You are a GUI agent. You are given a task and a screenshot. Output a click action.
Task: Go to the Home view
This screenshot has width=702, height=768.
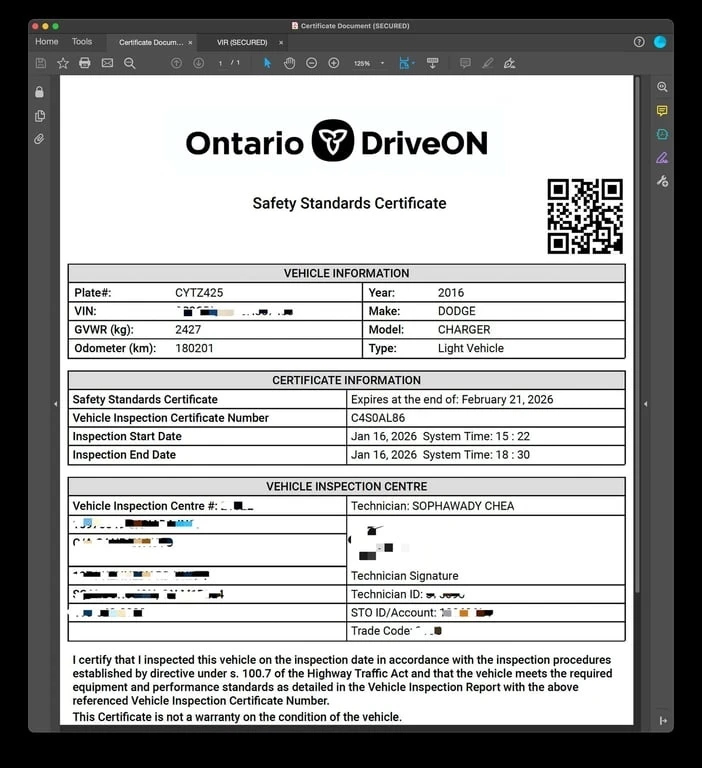(x=47, y=42)
